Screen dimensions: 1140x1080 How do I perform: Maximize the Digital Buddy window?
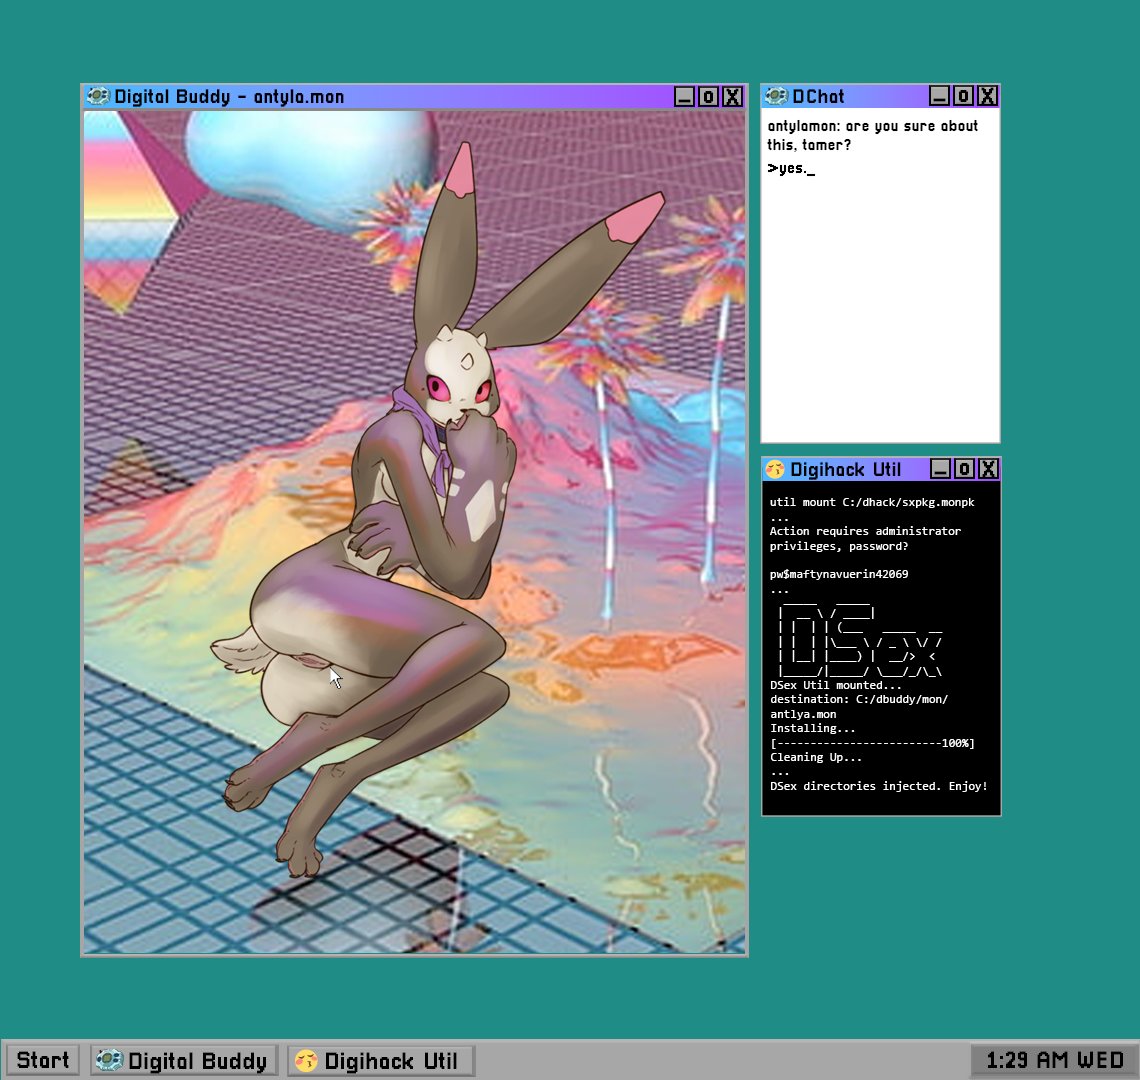click(x=708, y=96)
